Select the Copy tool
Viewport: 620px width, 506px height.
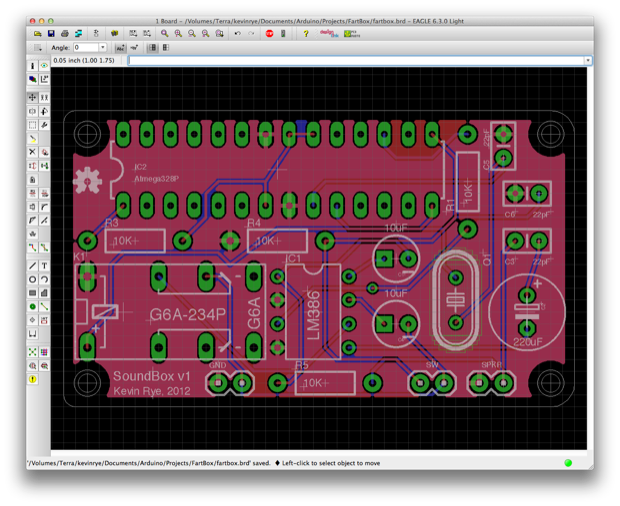click(44, 97)
